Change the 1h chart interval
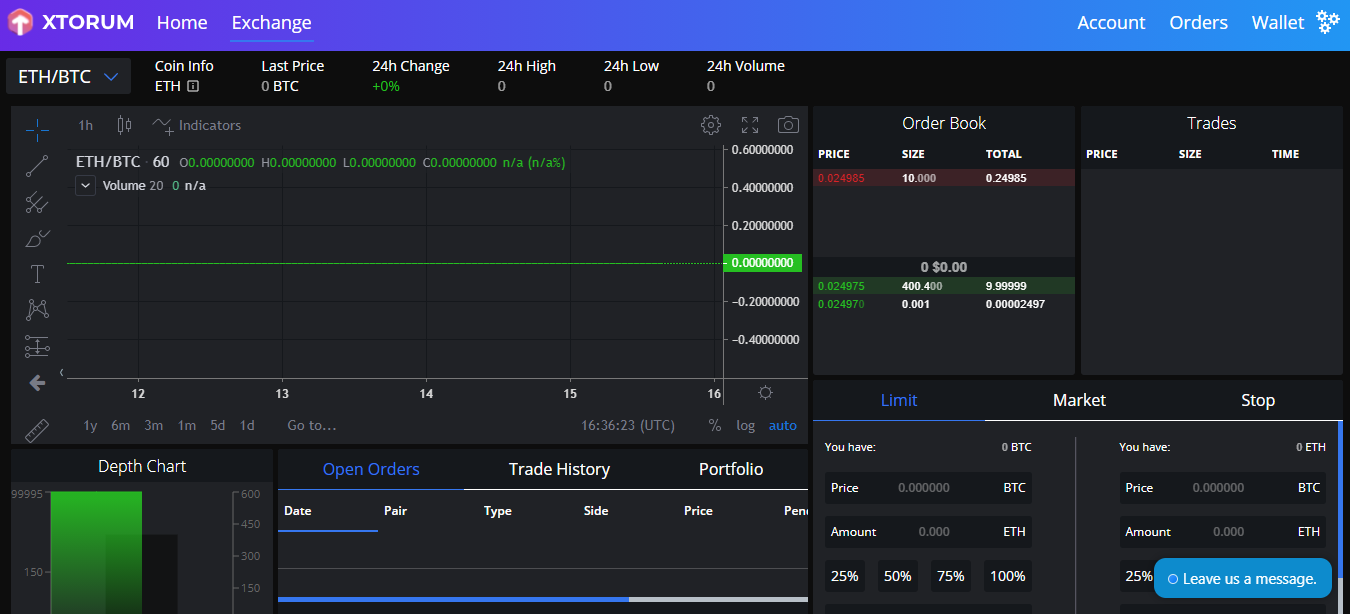The image size is (1350, 614). [x=86, y=125]
